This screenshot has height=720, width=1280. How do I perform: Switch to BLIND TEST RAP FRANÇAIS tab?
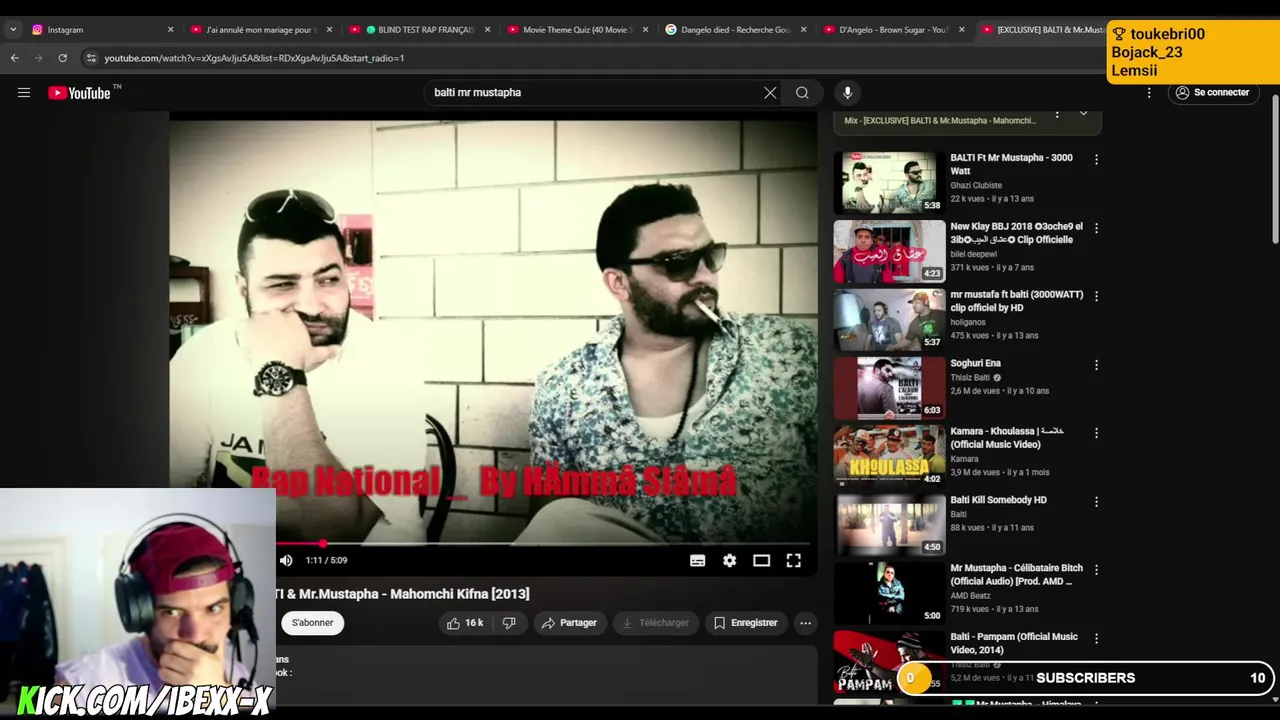click(x=420, y=30)
